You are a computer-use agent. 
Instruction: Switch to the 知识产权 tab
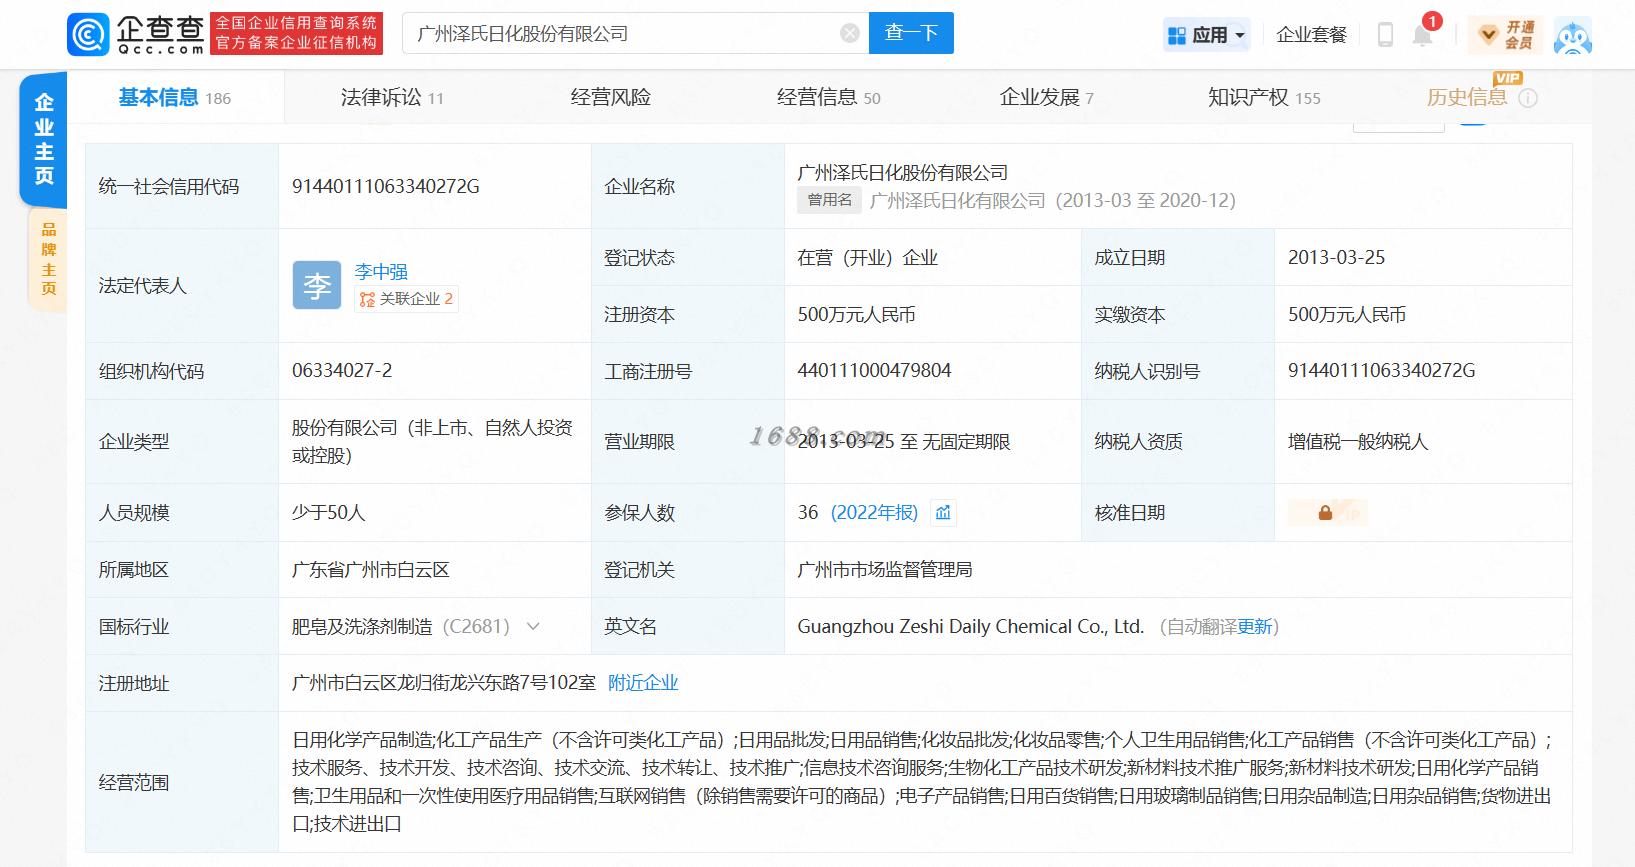[x=1264, y=97]
